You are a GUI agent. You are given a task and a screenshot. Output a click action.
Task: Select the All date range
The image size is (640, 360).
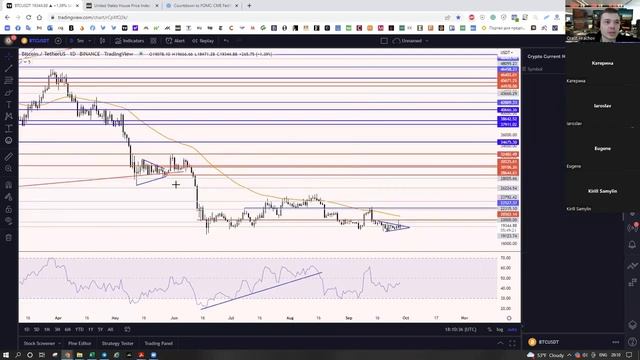click(110, 329)
